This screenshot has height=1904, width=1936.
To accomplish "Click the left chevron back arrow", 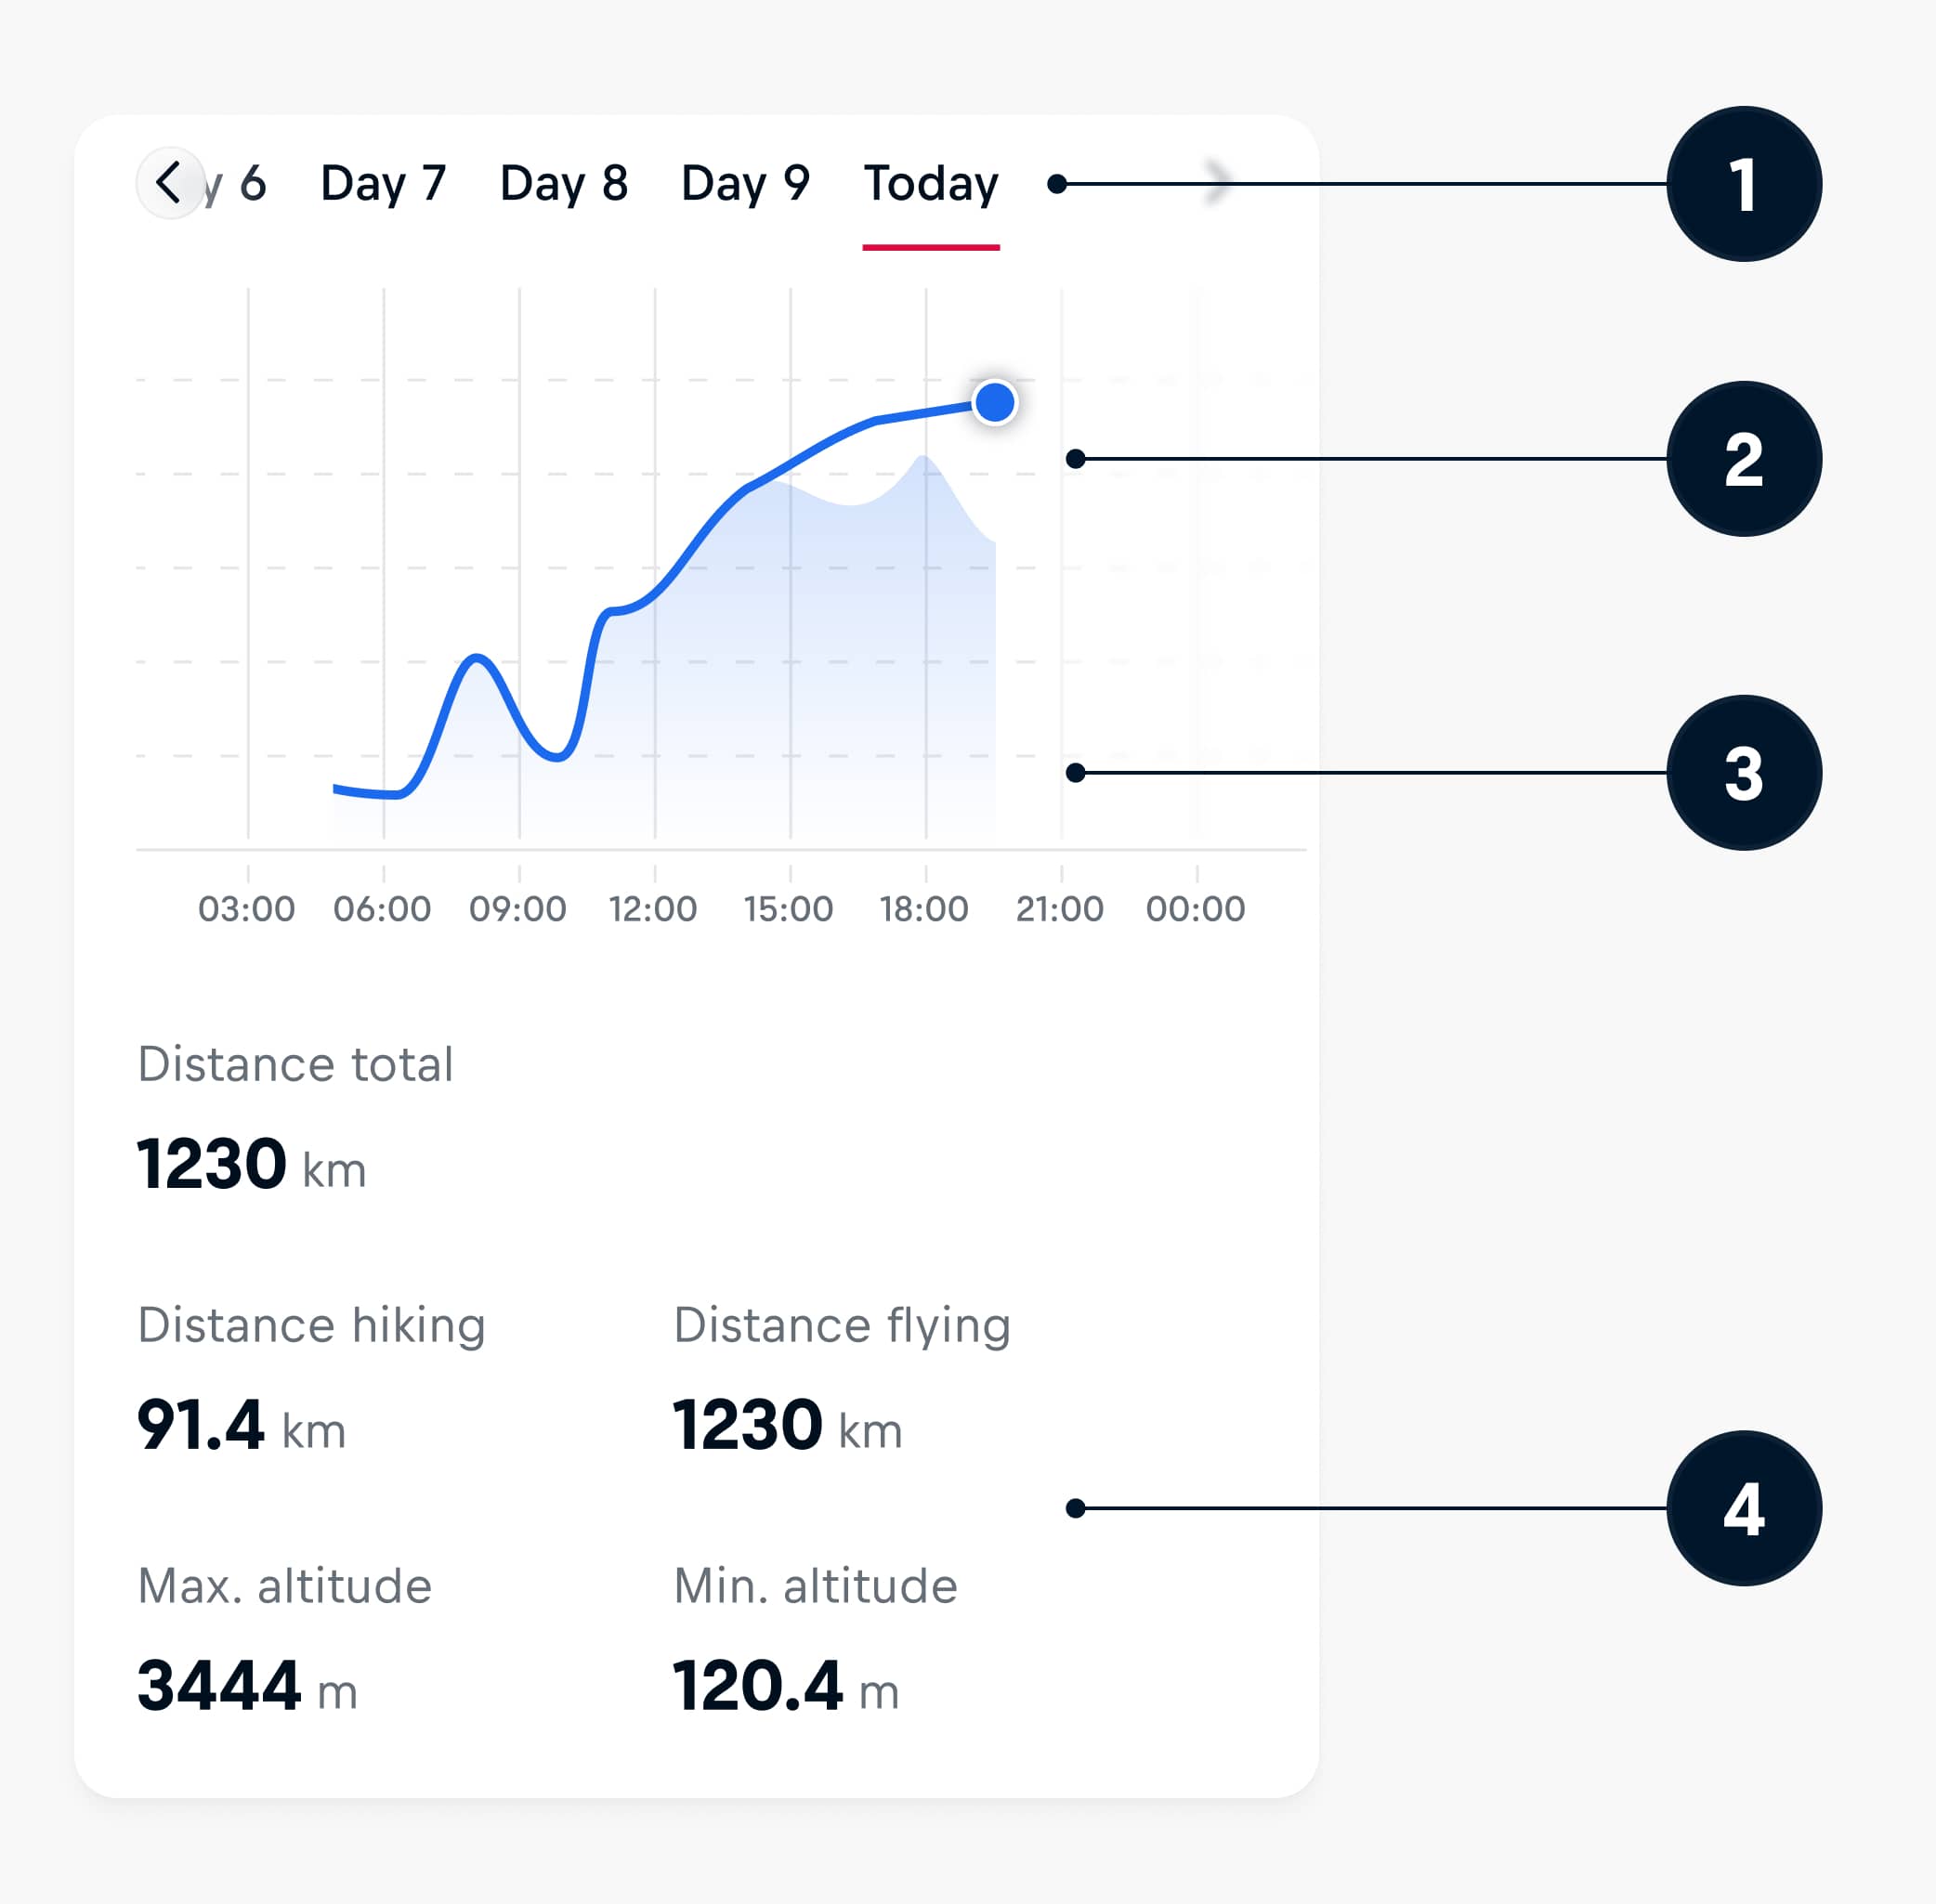I will tap(169, 183).
